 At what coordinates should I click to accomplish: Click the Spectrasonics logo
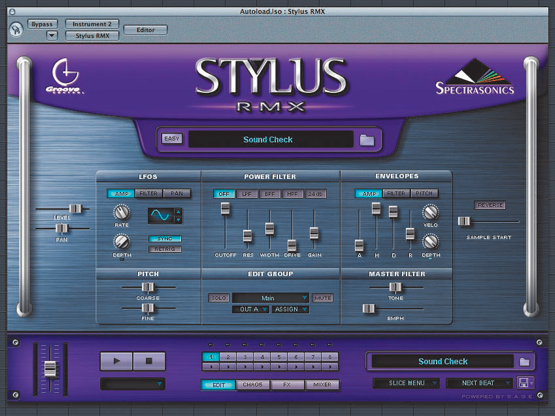click(475, 77)
